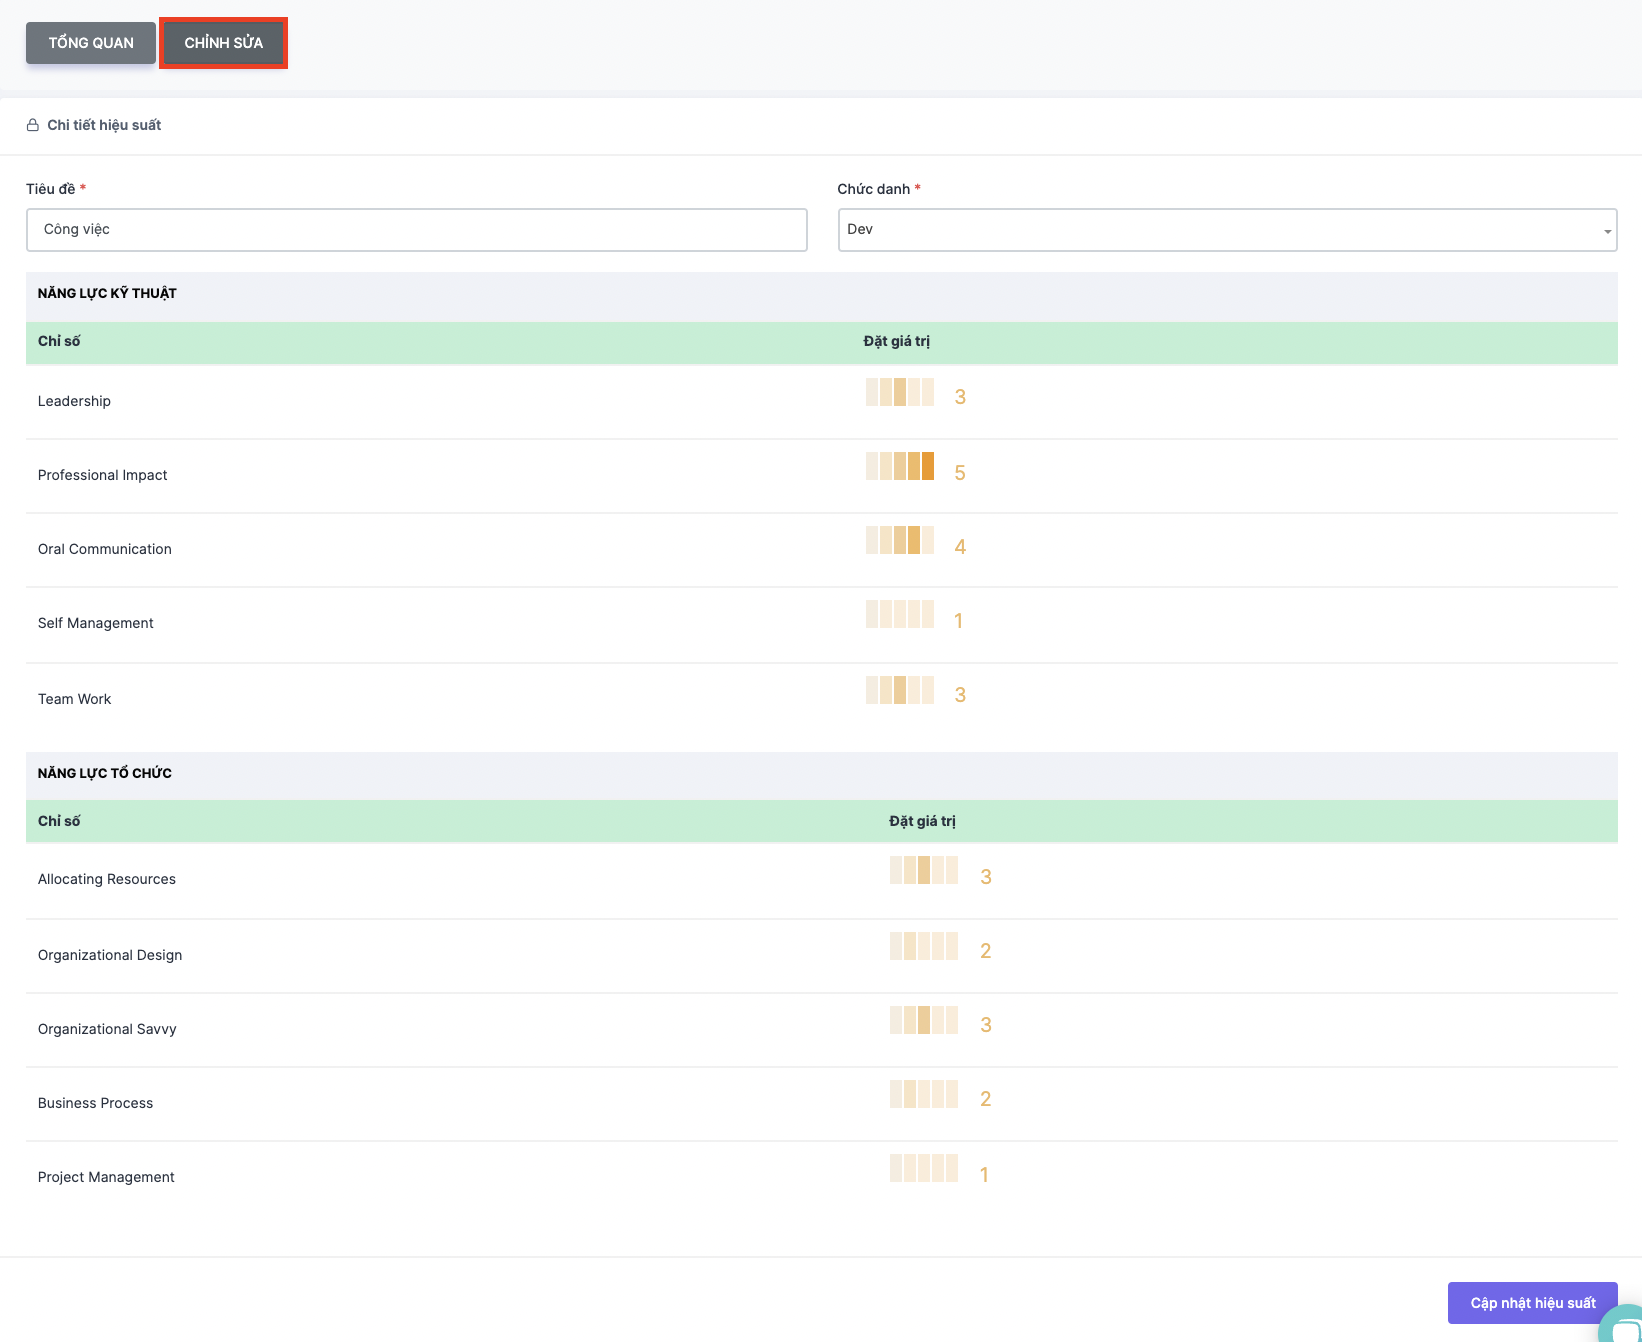Click the Oral Communication value 4
Viewport: 1642px width, 1342px height.
(960, 547)
